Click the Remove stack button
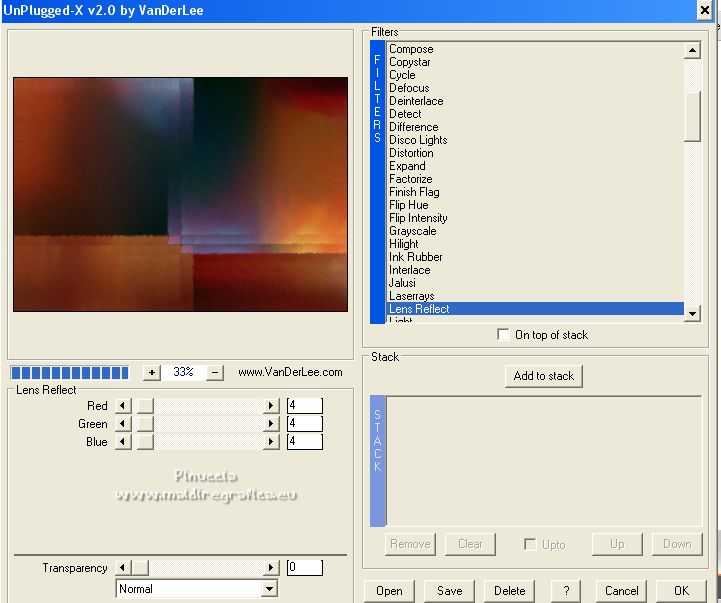721x603 pixels. 410,544
